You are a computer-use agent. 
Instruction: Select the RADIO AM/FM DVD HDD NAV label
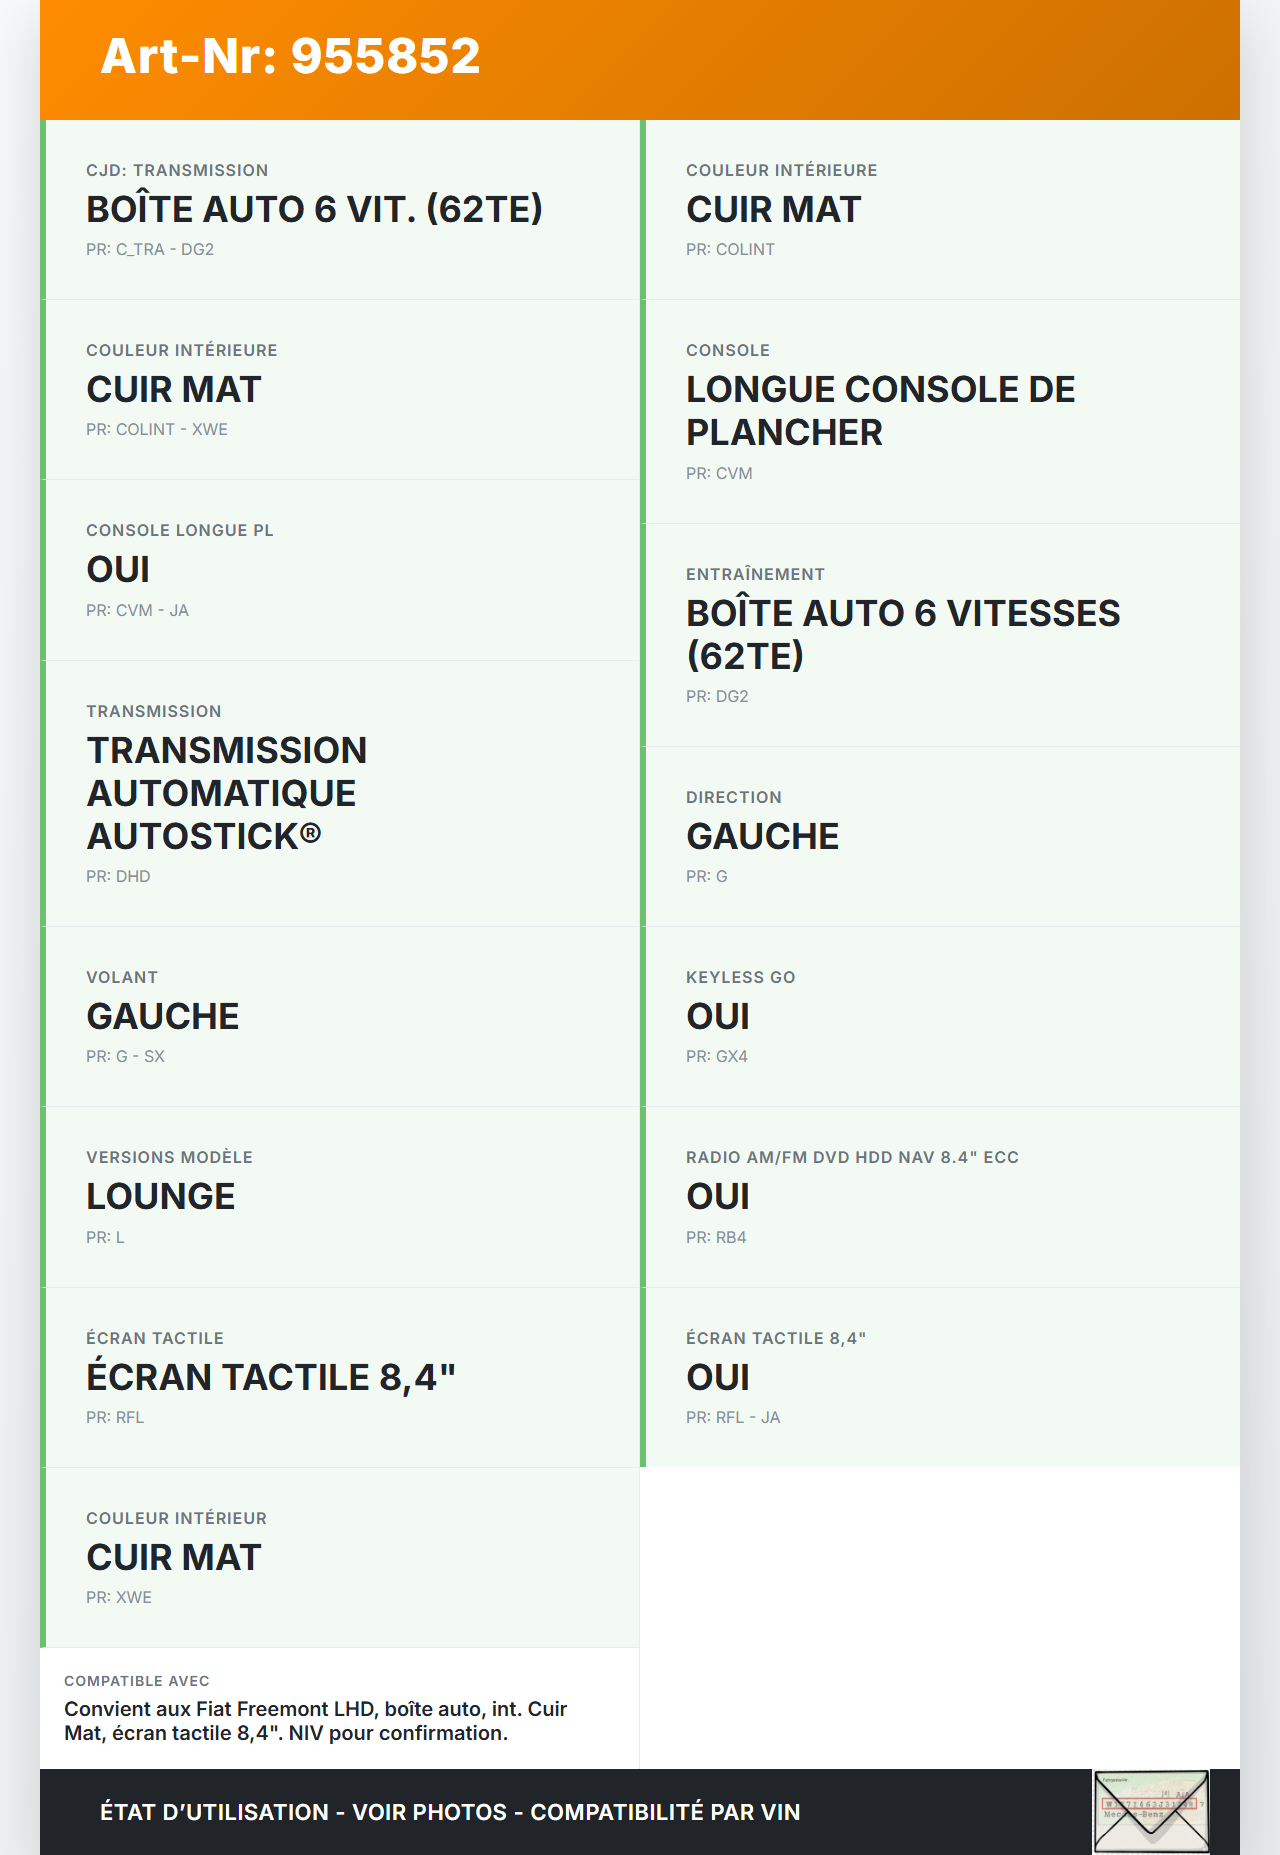coord(852,1158)
